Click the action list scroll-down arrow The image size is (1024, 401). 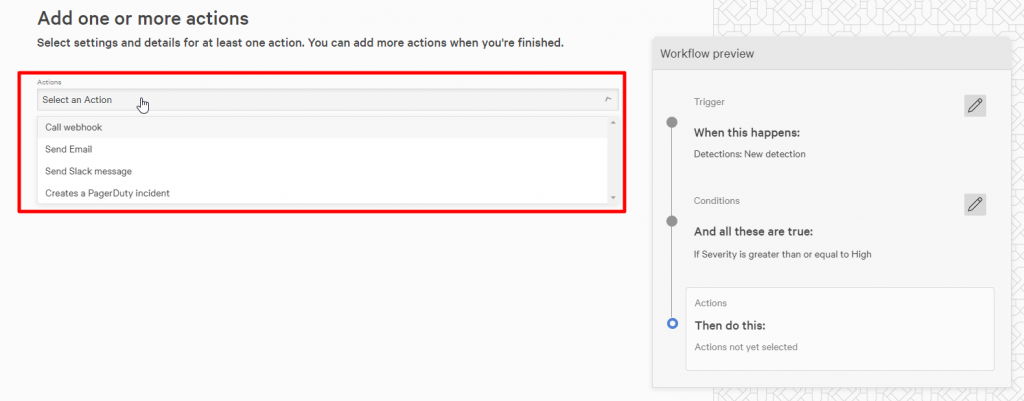tap(613, 197)
